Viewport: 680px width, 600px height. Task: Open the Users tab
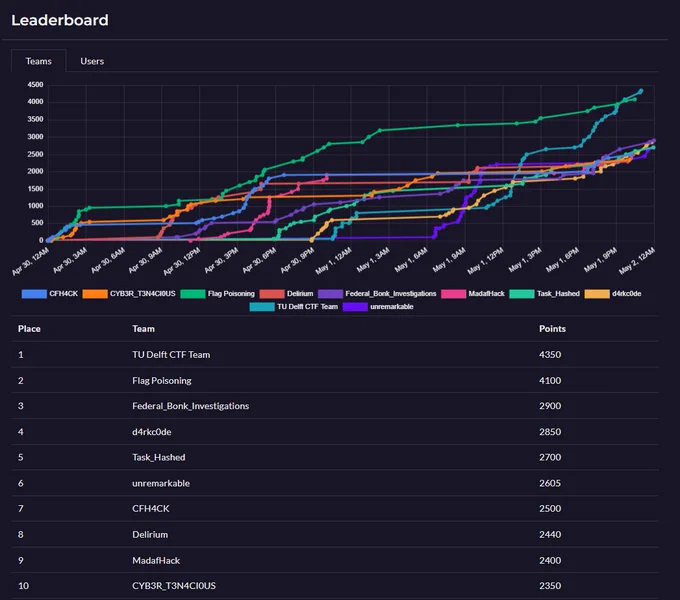coord(92,61)
